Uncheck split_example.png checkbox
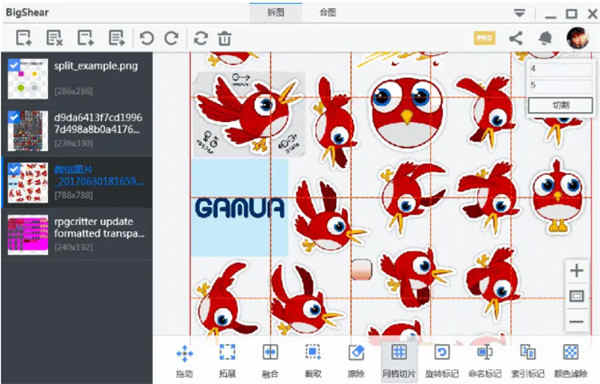600x384 pixels. click(14, 65)
